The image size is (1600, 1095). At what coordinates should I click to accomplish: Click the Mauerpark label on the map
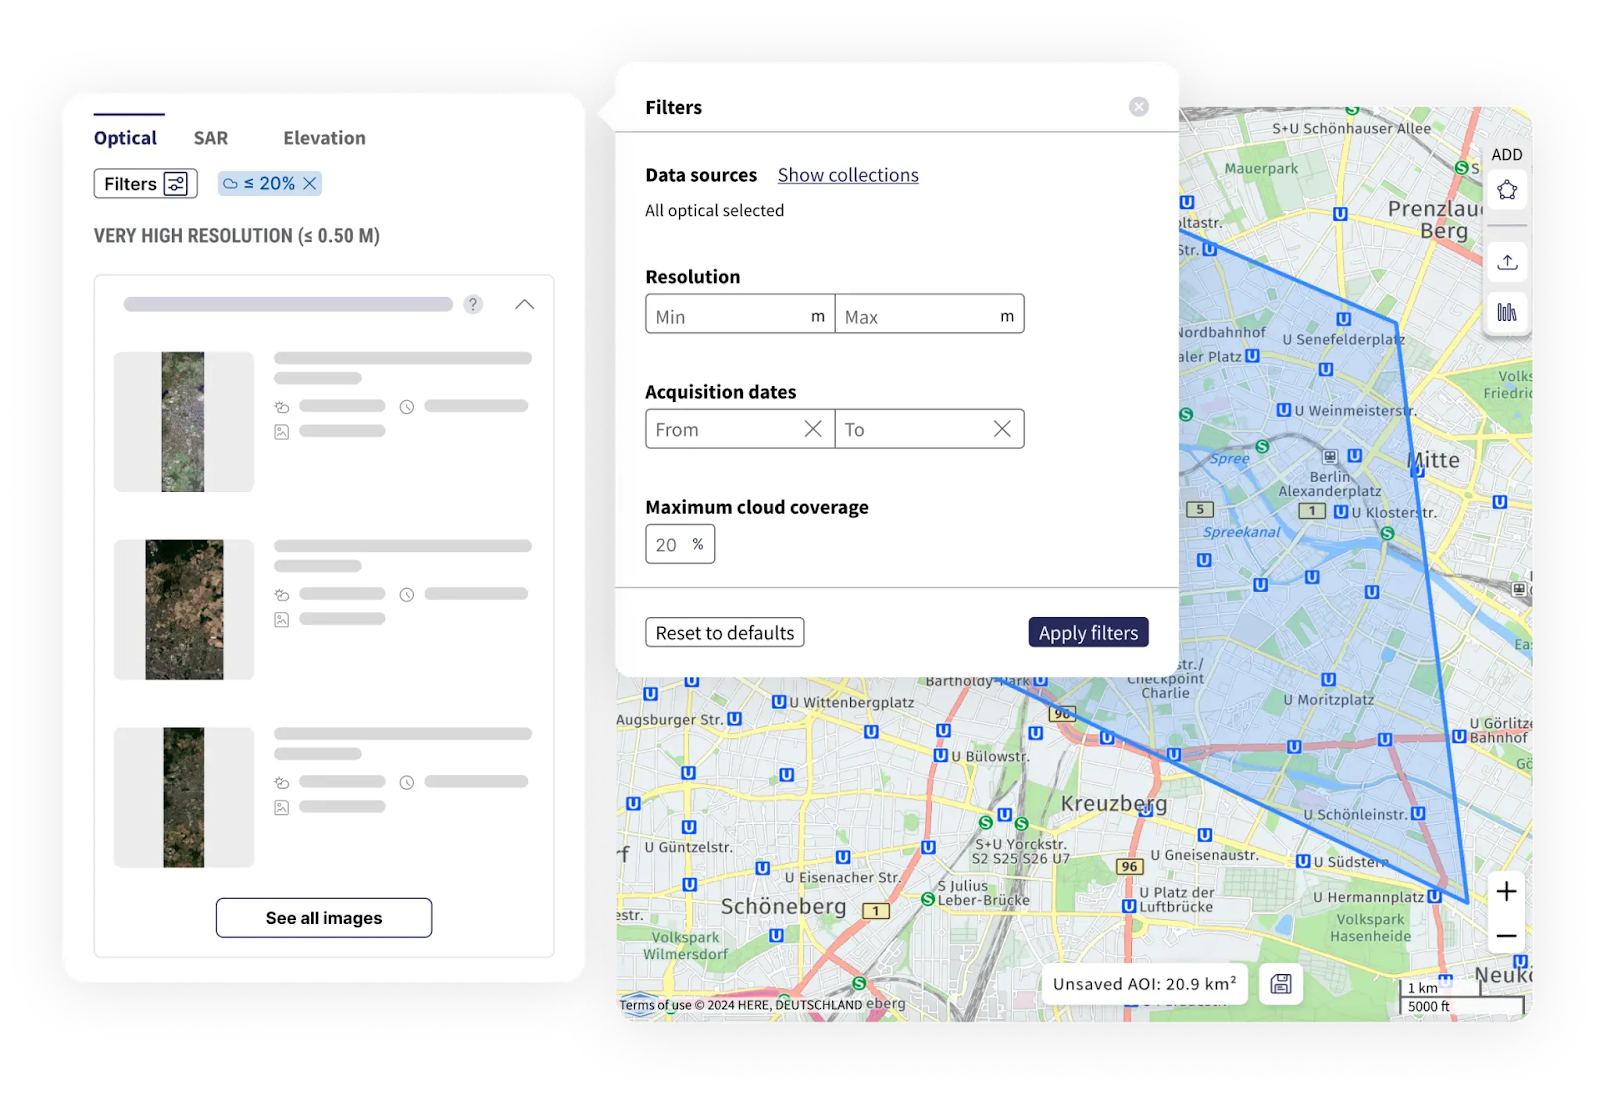click(1261, 169)
